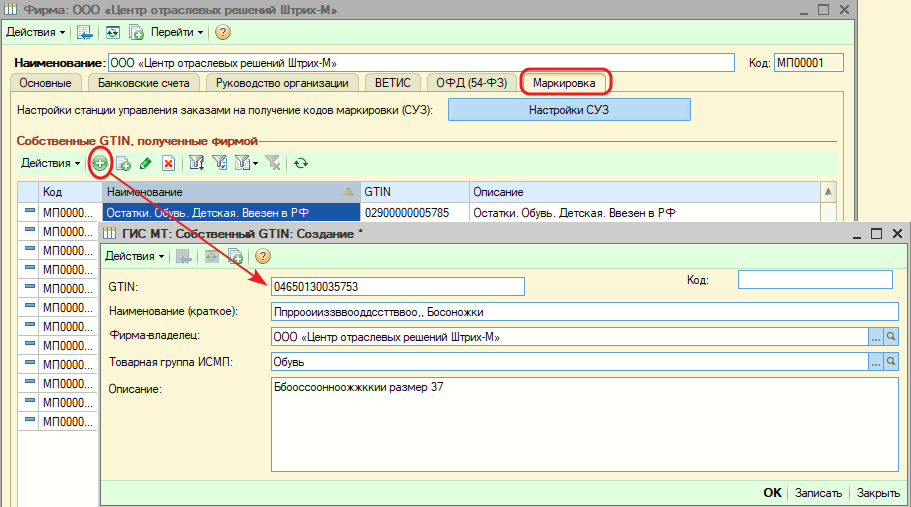911x507 pixels.
Task: Click the Товарная группа ИСМП field with Обувь
Action: pyautogui.click(x=569, y=362)
